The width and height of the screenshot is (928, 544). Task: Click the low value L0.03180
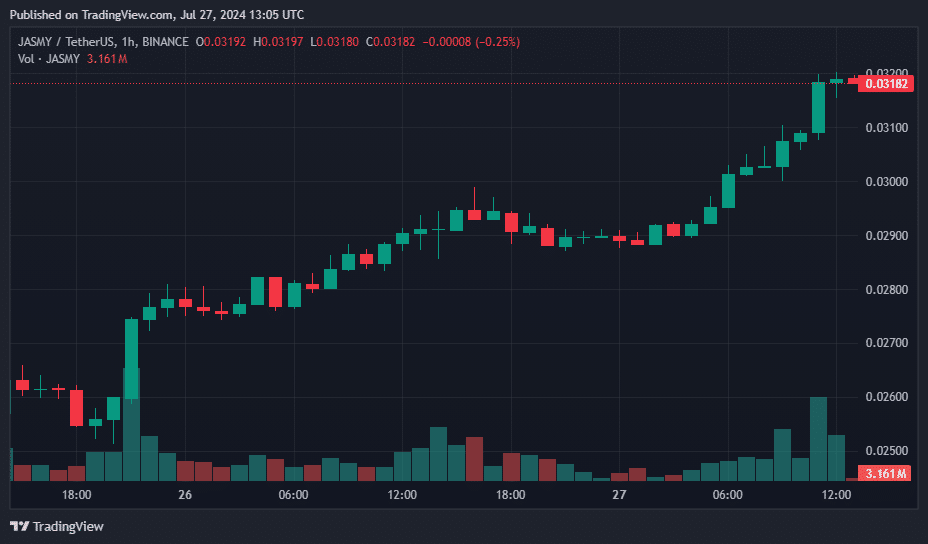tap(334, 42)
